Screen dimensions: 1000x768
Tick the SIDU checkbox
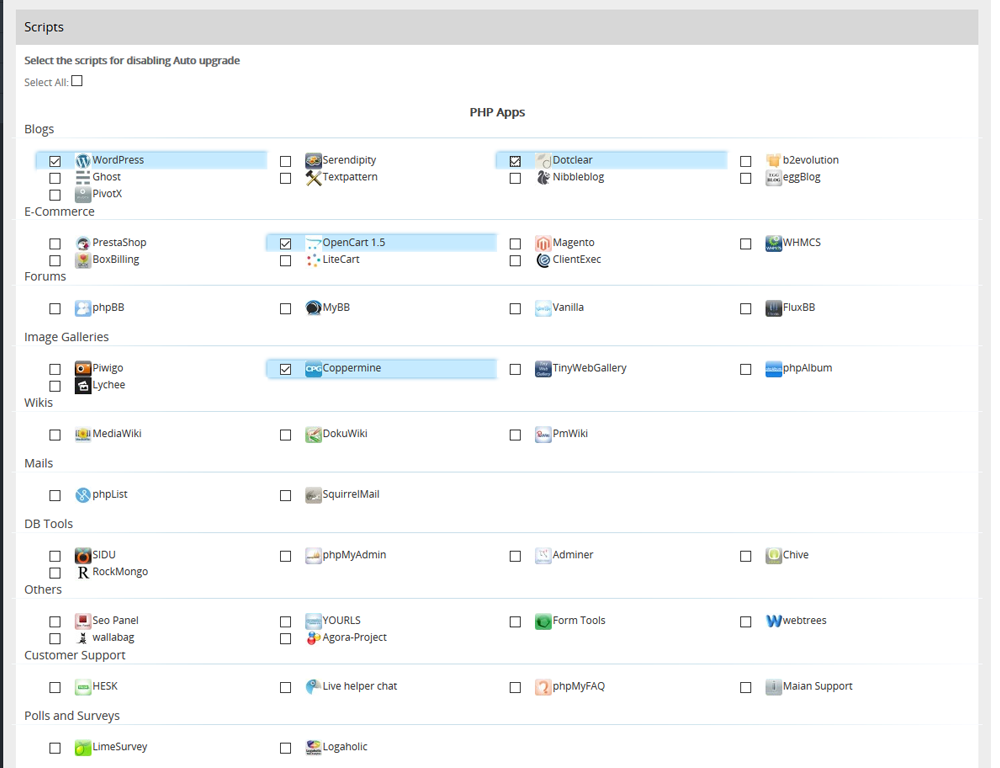tap(55, 556)
